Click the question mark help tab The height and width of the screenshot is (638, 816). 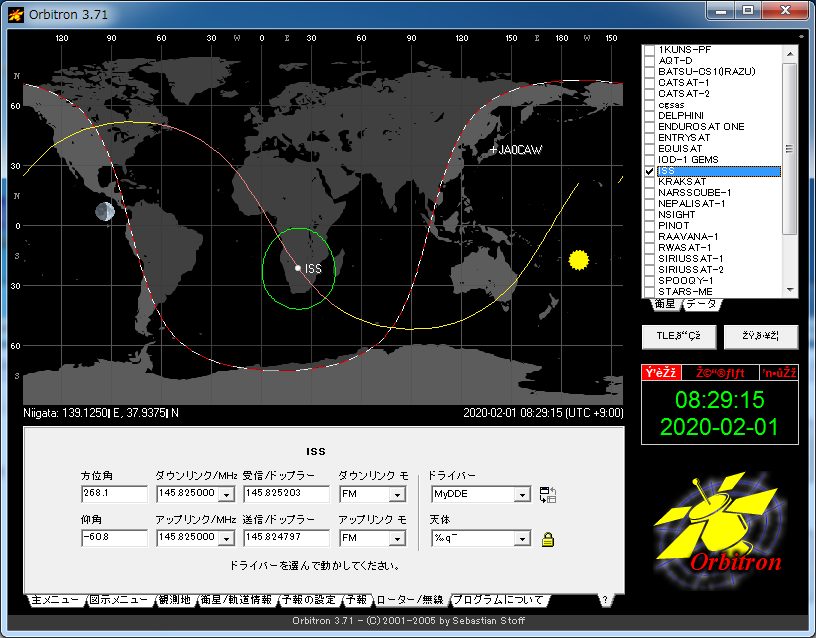point(605,600)
